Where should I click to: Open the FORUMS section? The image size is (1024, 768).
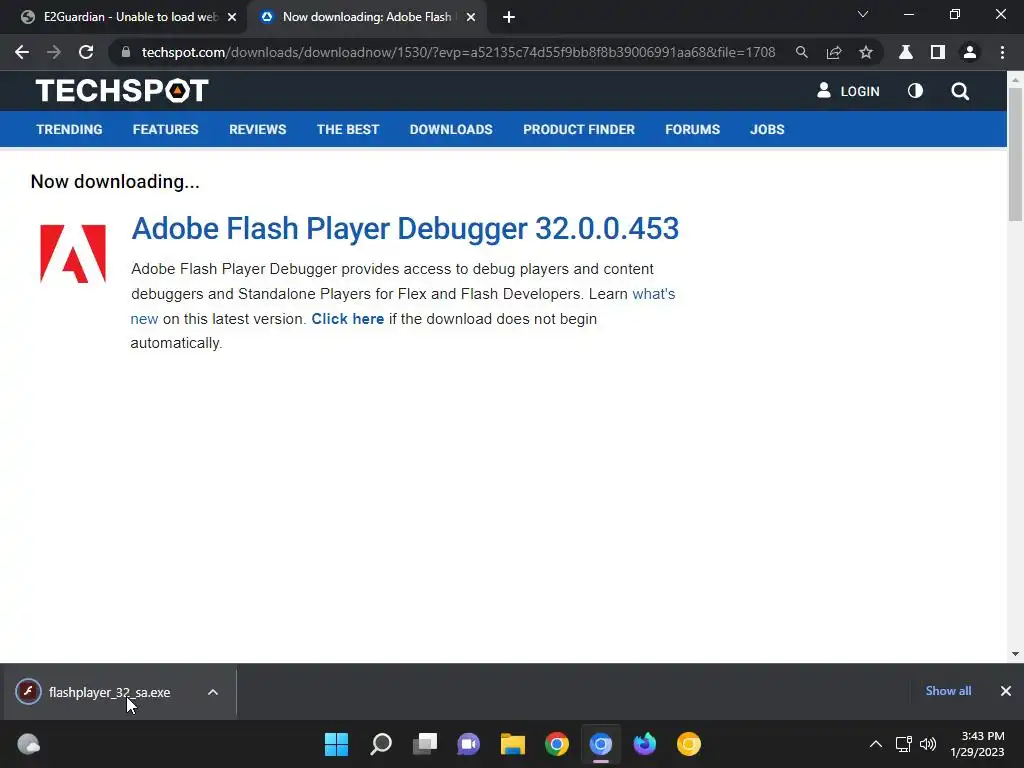[692, 129]
